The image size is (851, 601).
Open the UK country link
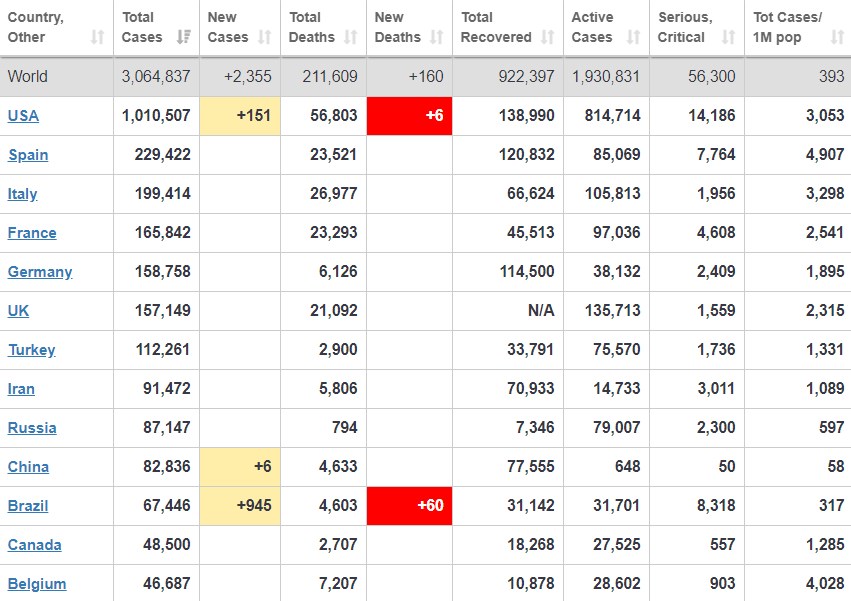18,311
